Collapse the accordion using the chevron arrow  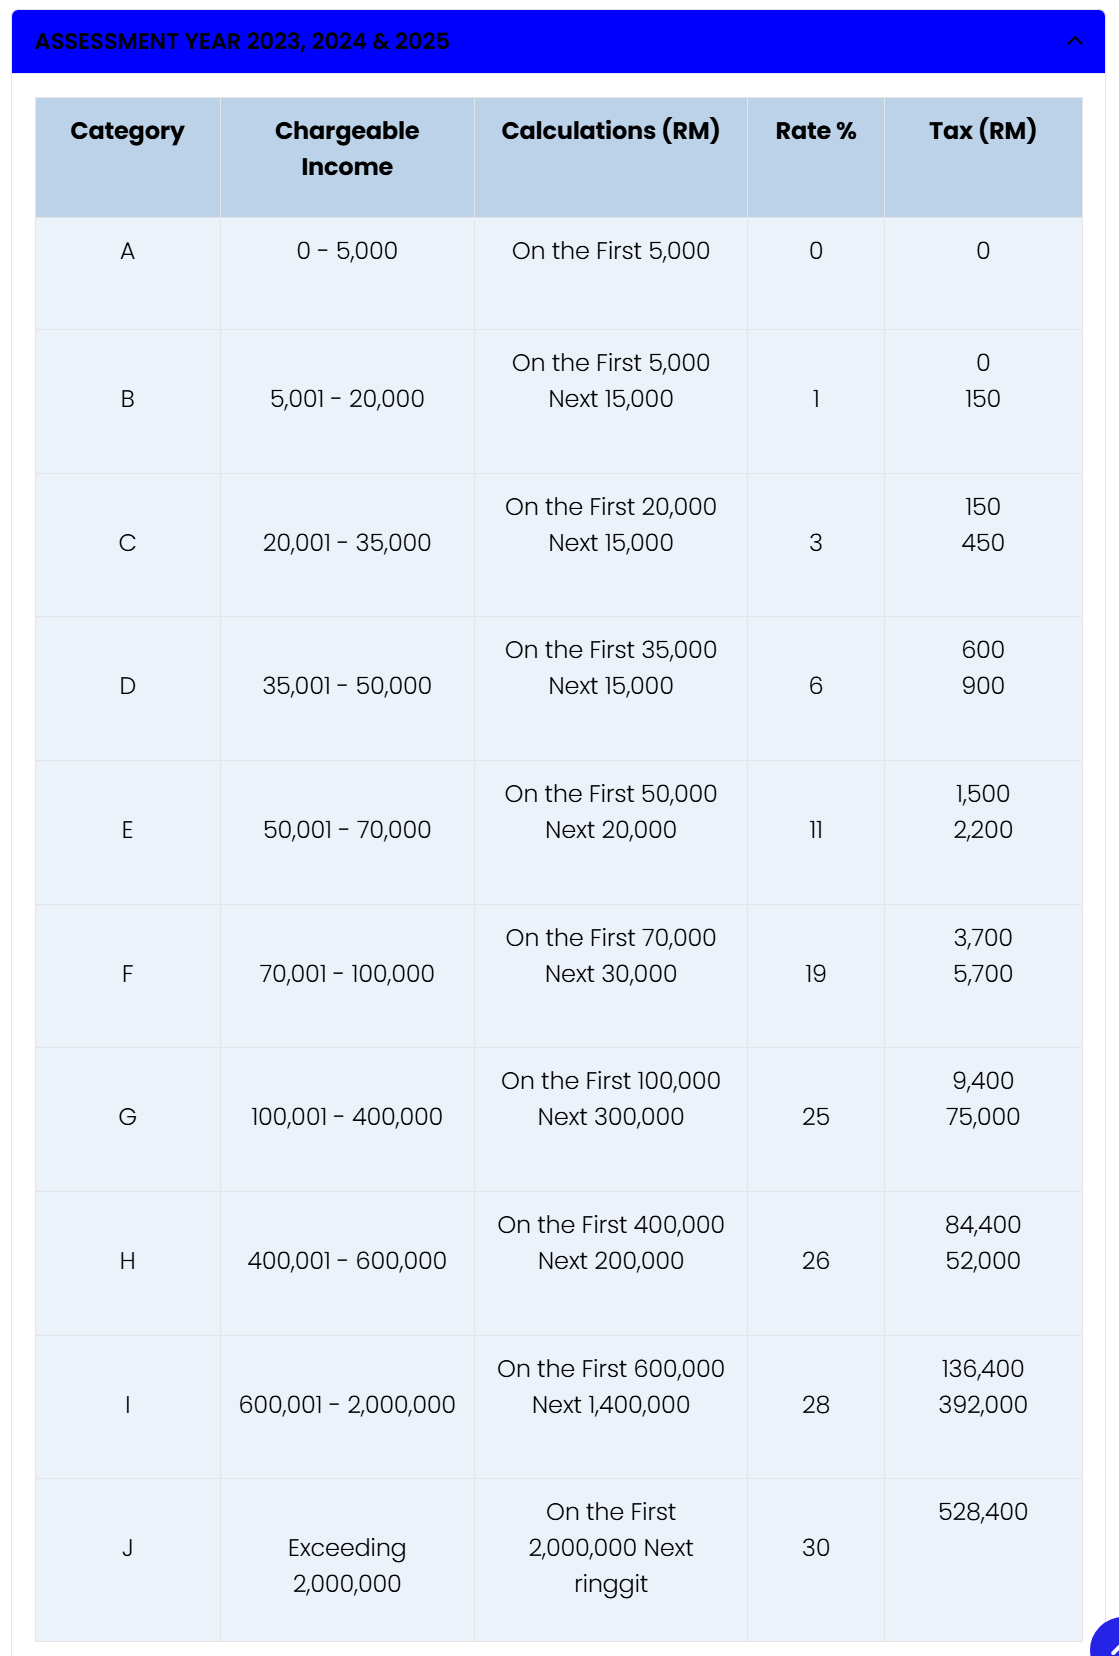coord(1075,41)
